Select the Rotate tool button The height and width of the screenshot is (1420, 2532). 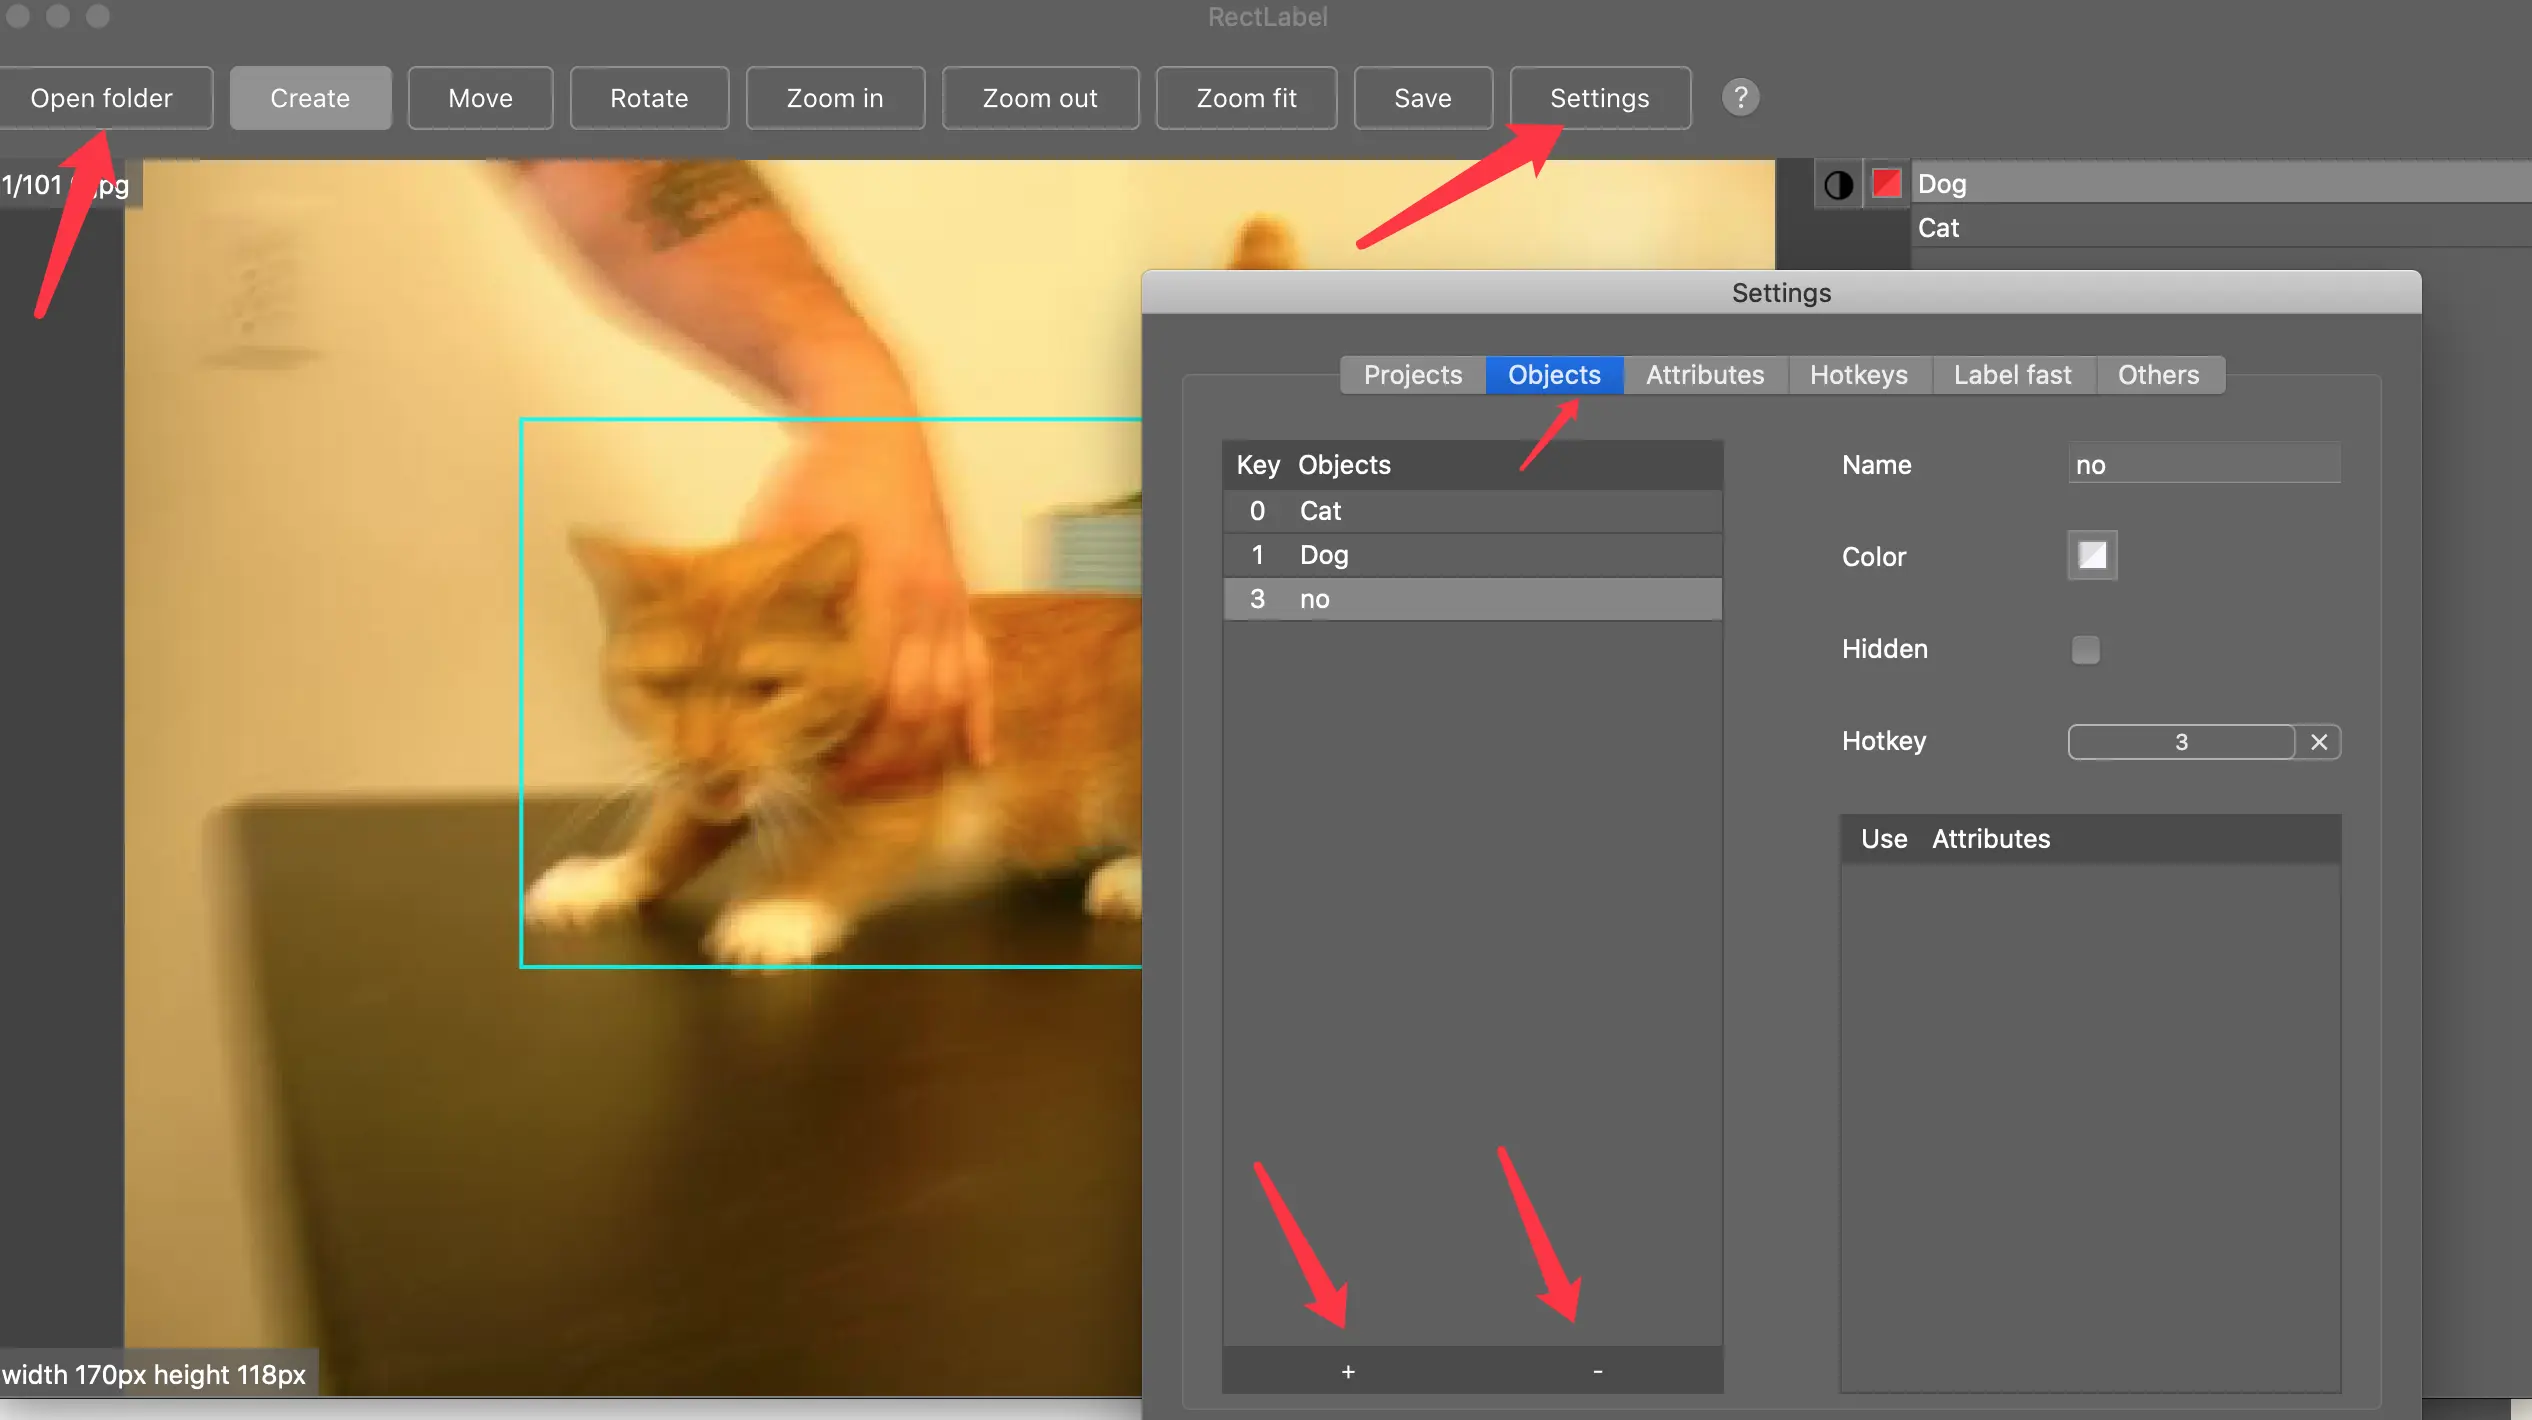tap(649, 98)
